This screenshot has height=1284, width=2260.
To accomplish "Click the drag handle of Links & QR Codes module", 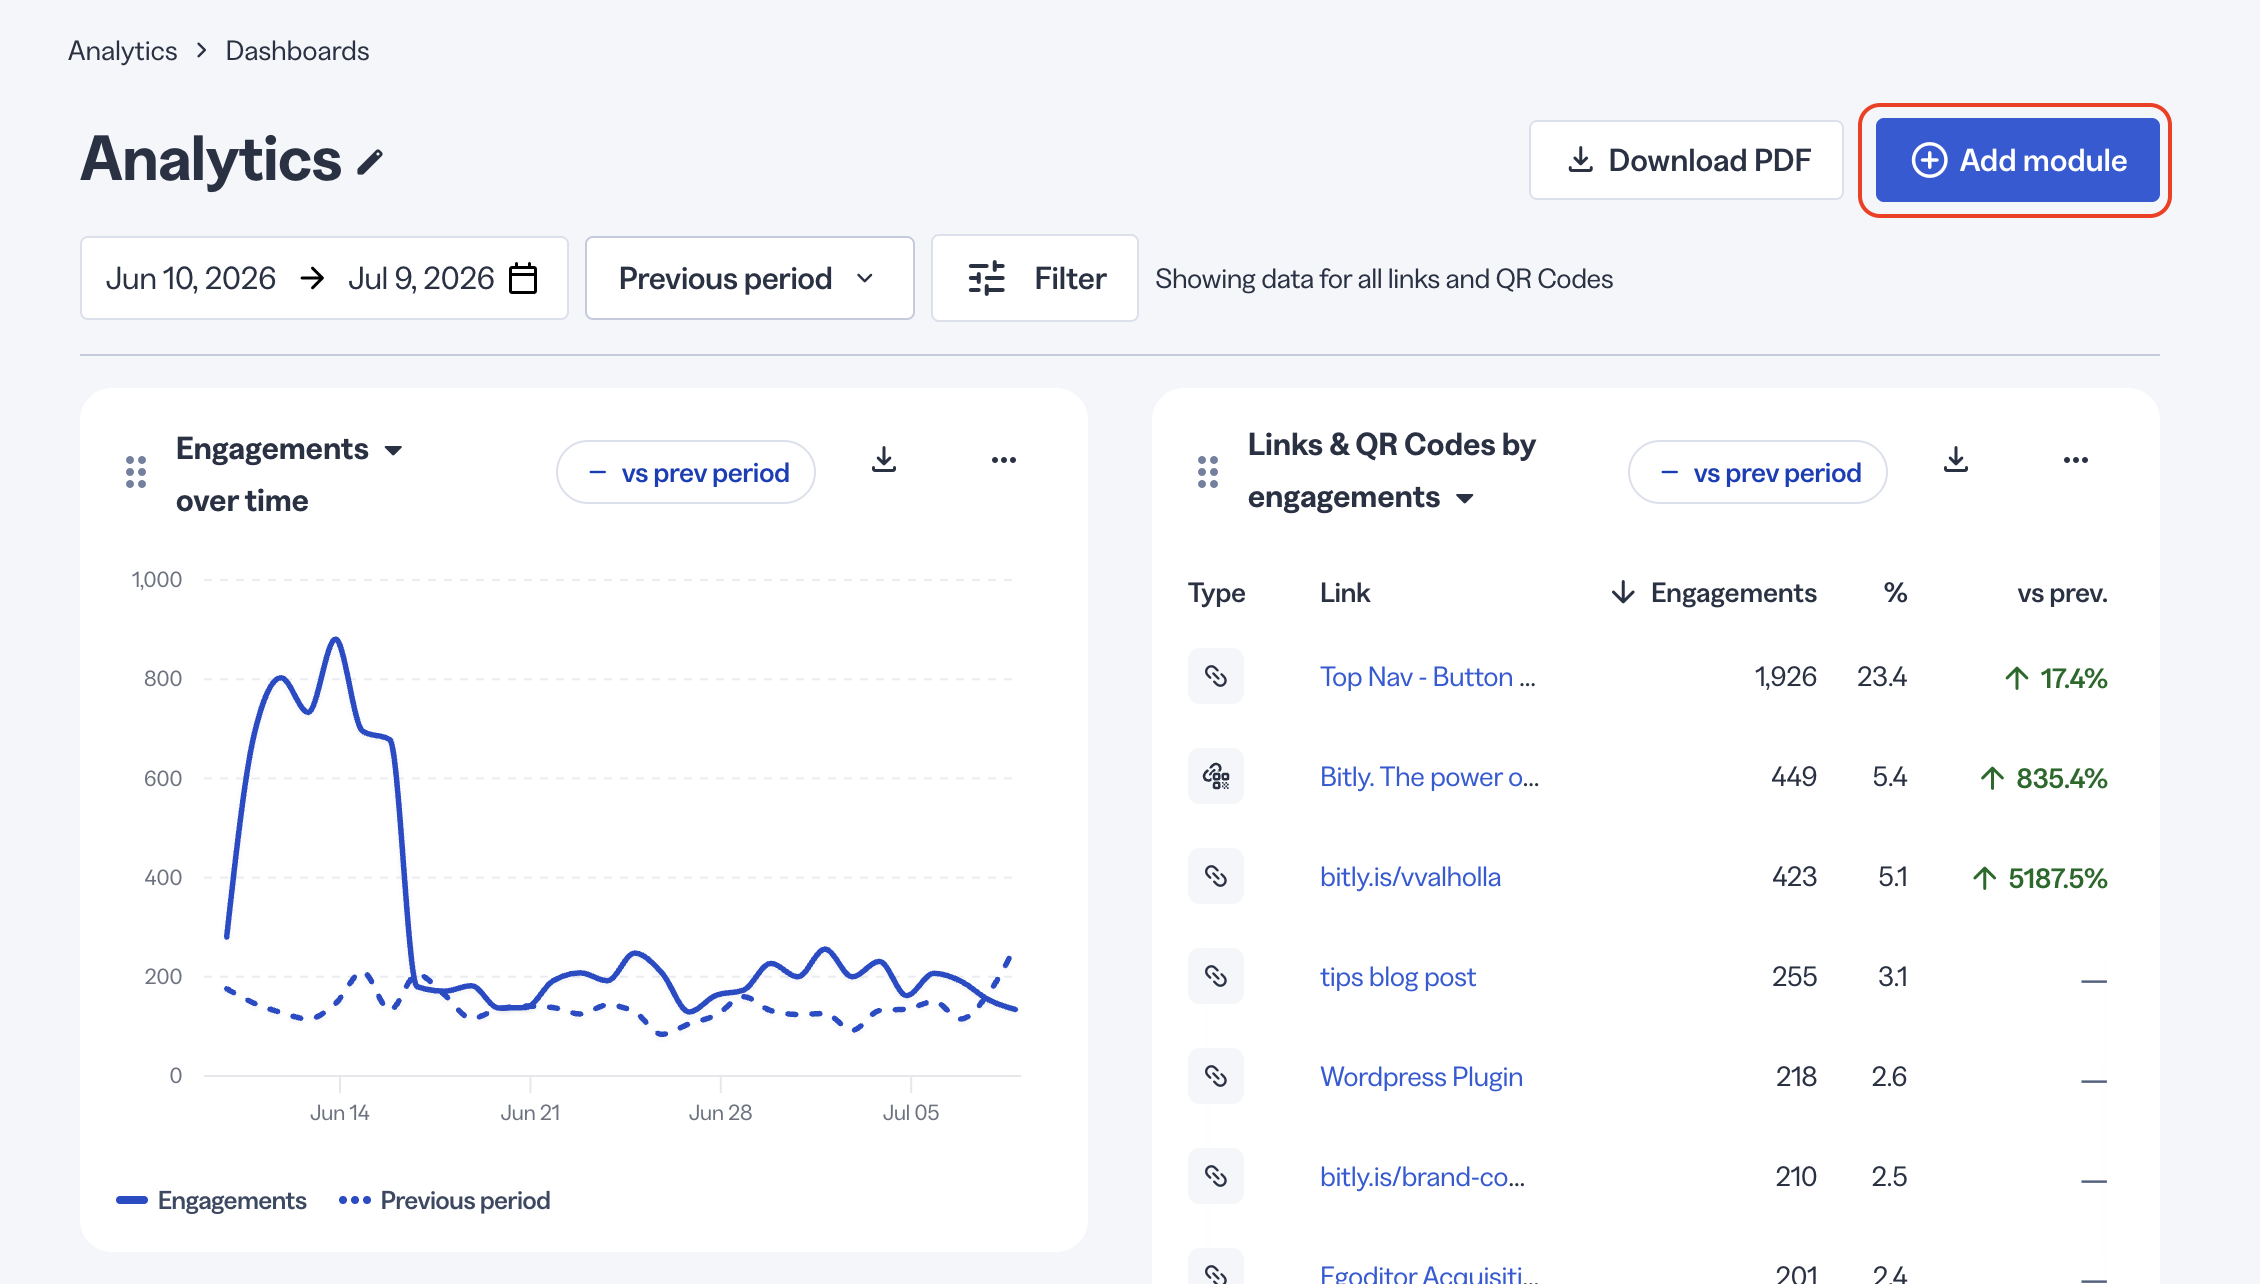I will [1208, 472].
